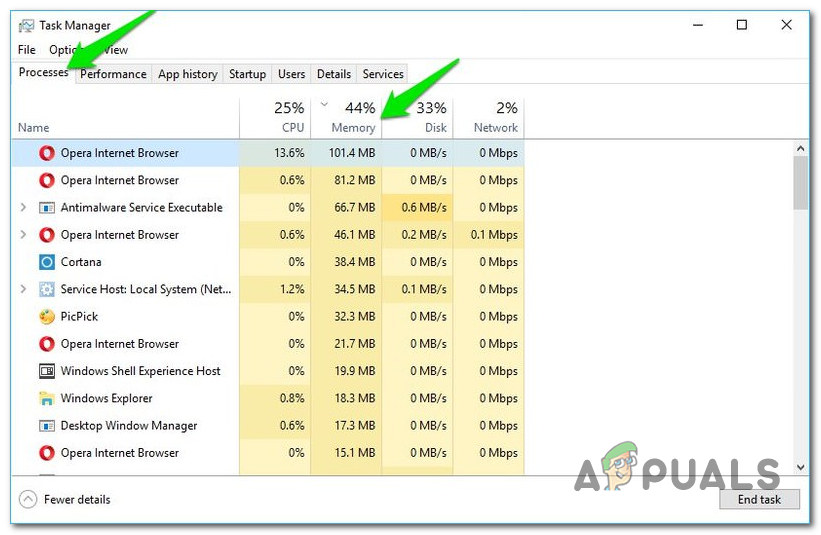This screenshot has width=821, height=535.
Task: Click the 0.2 MB/s disk value
Action: [x=424, y=235]
